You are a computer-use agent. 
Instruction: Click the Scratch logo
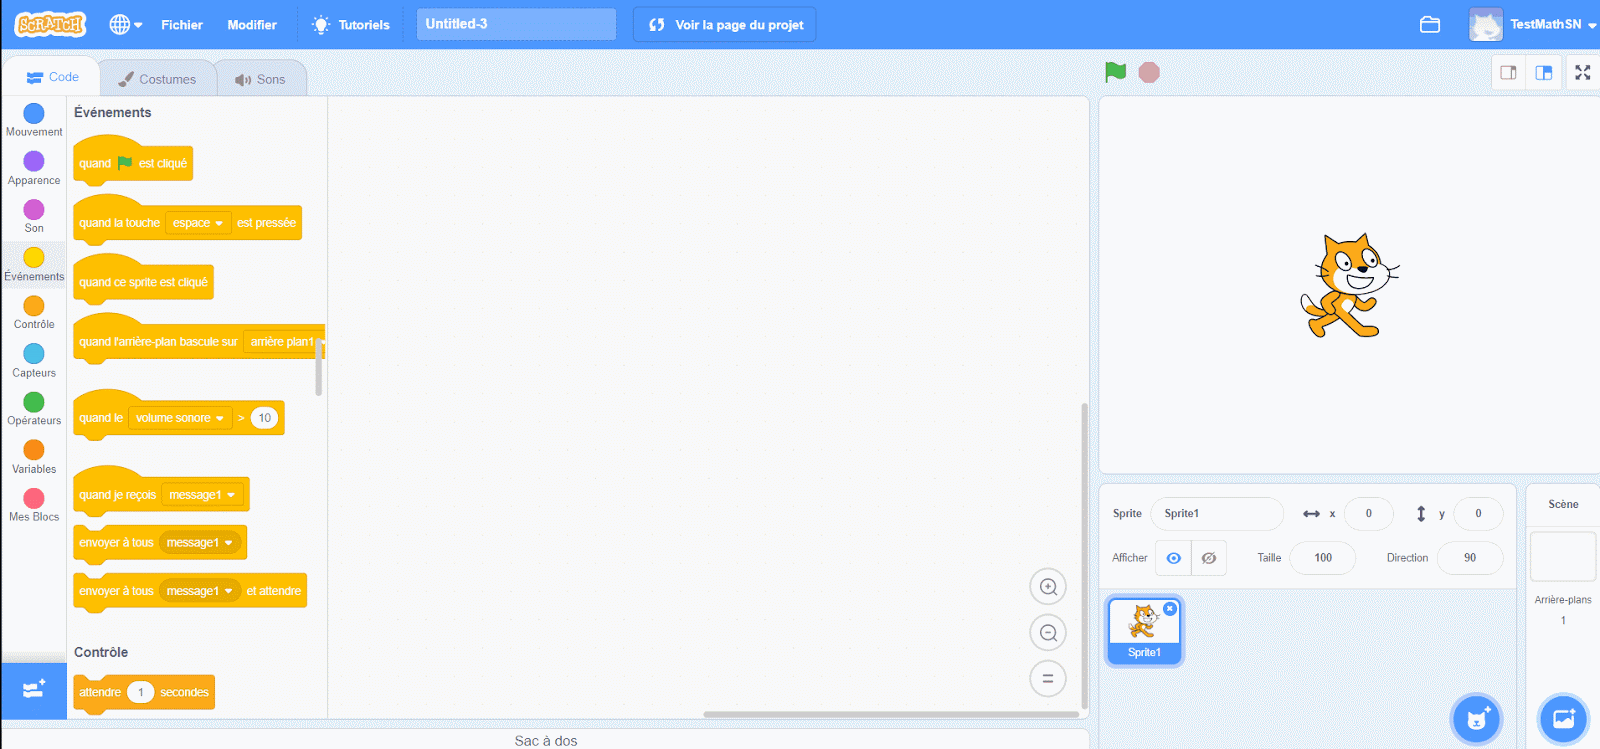coord(50,24)
